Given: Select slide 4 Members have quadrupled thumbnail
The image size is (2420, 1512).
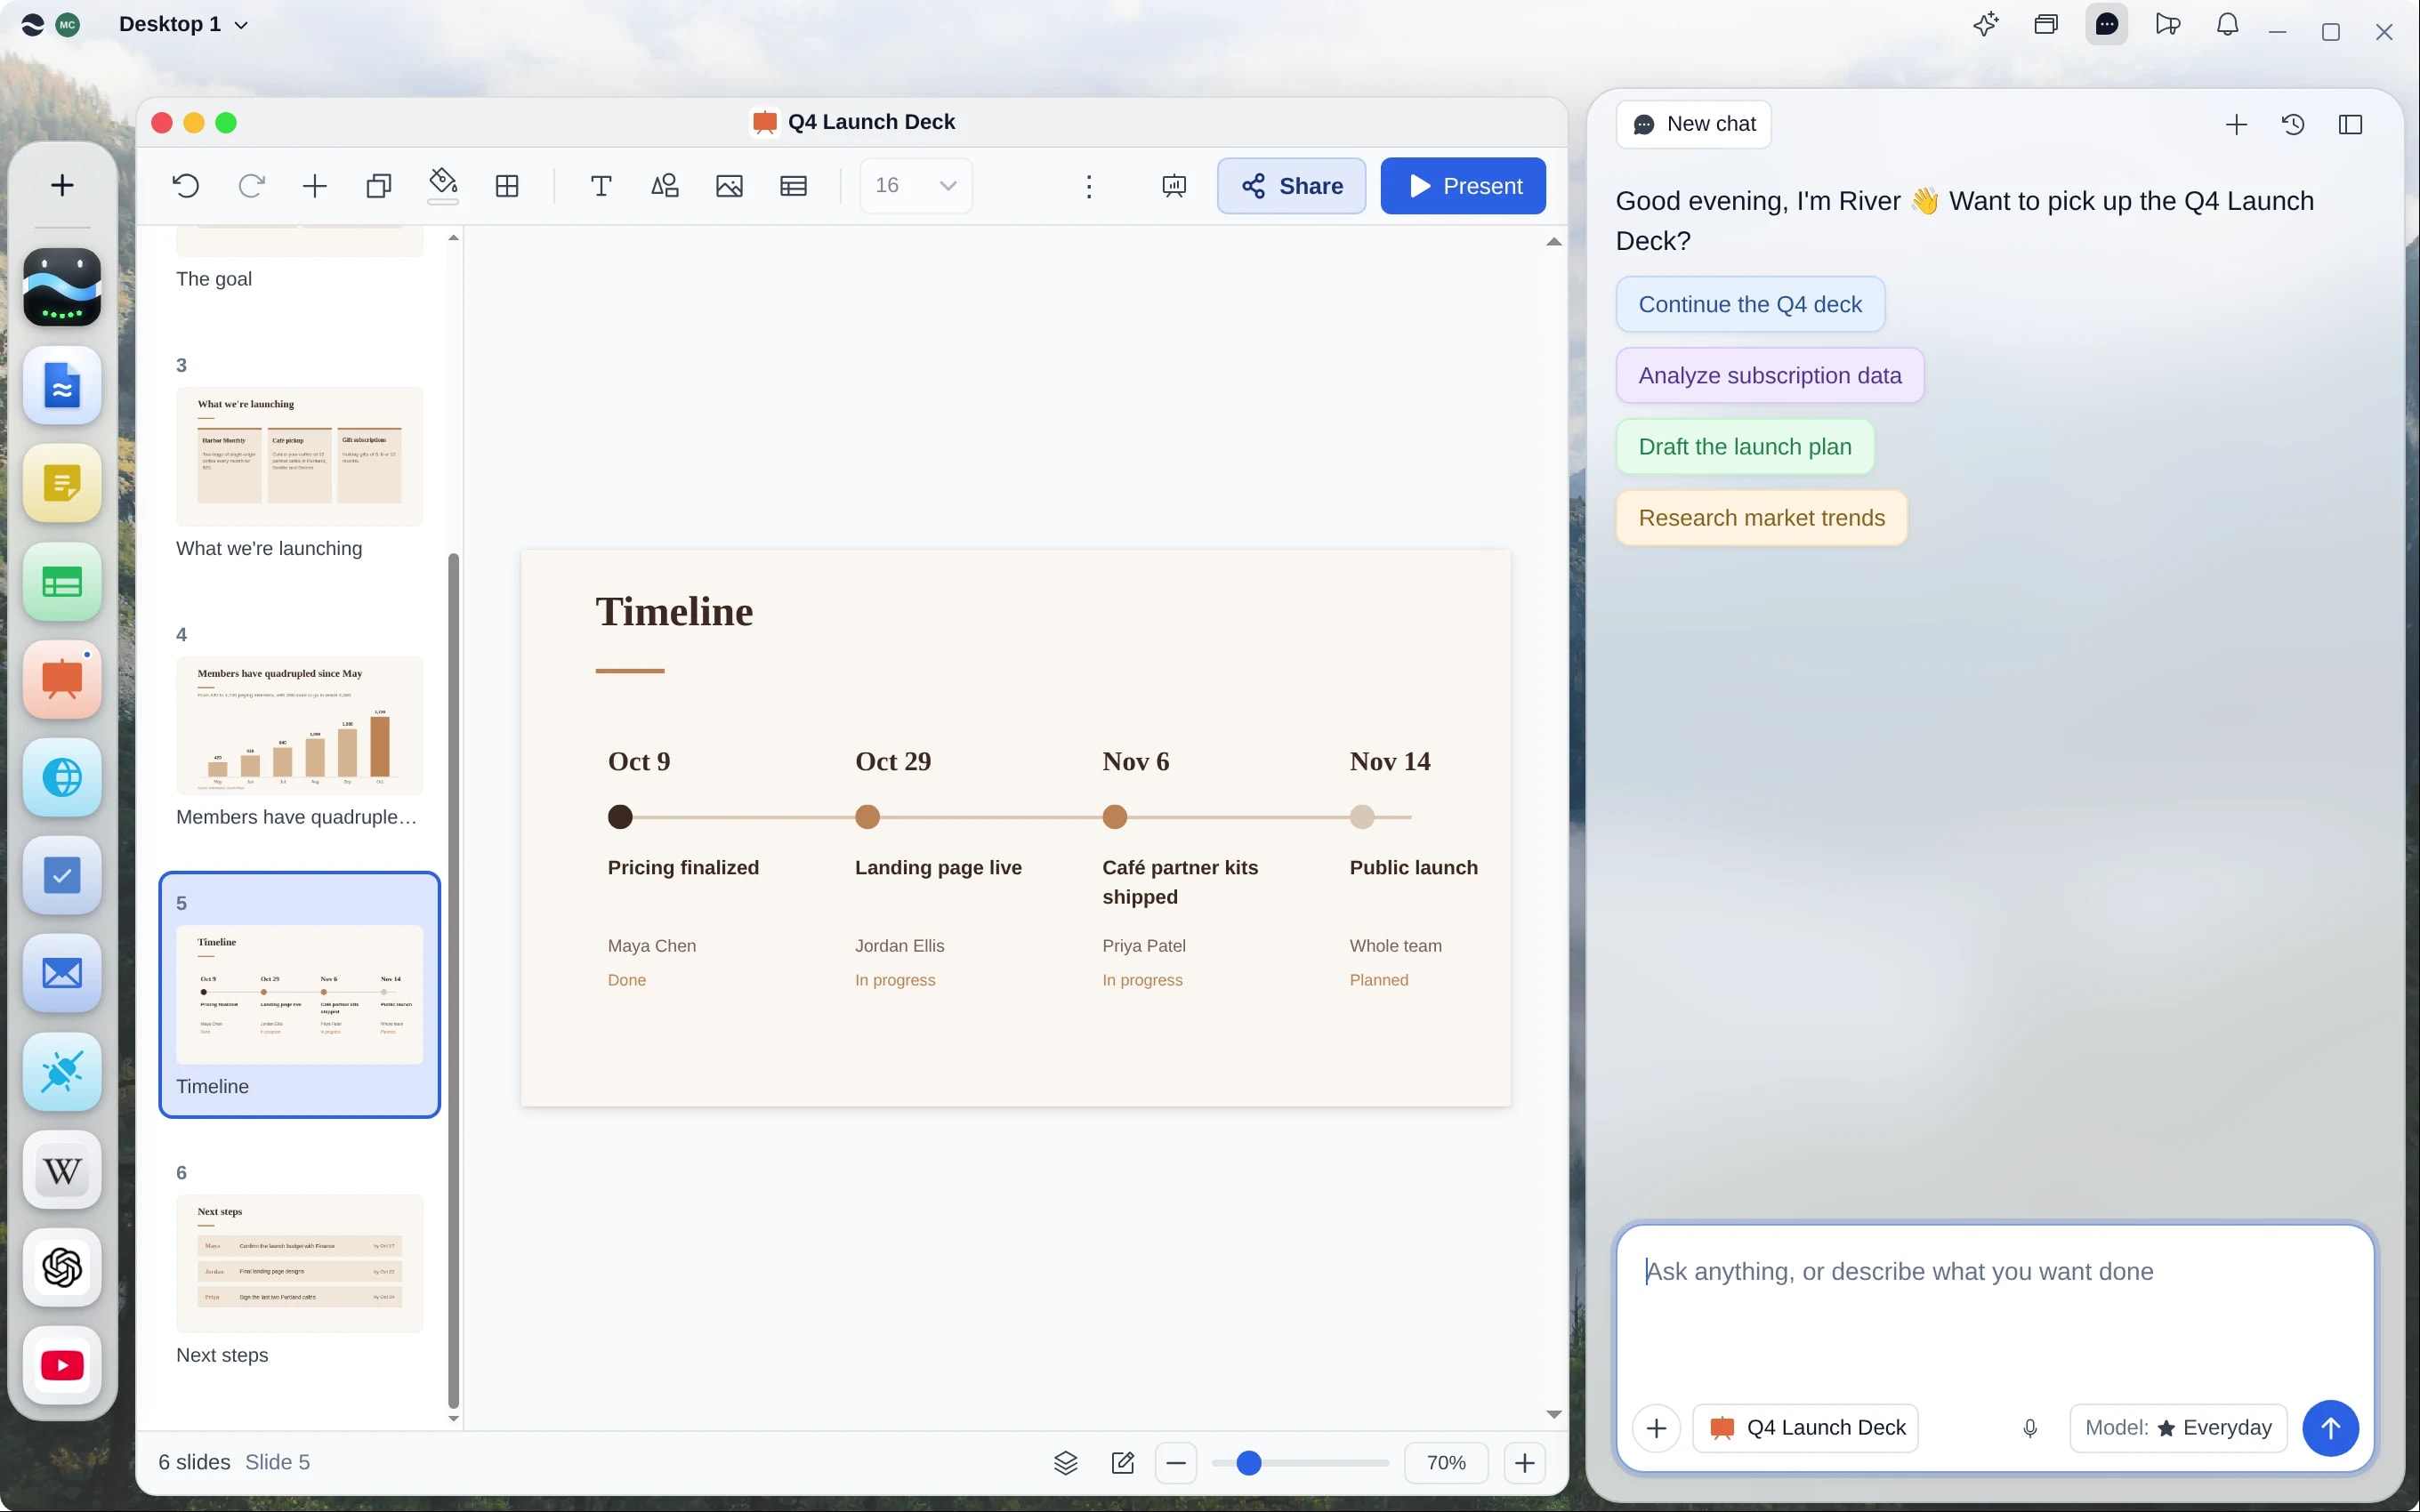Looking at the screenshot, I should pyautogui.click(x=299, y=725).
